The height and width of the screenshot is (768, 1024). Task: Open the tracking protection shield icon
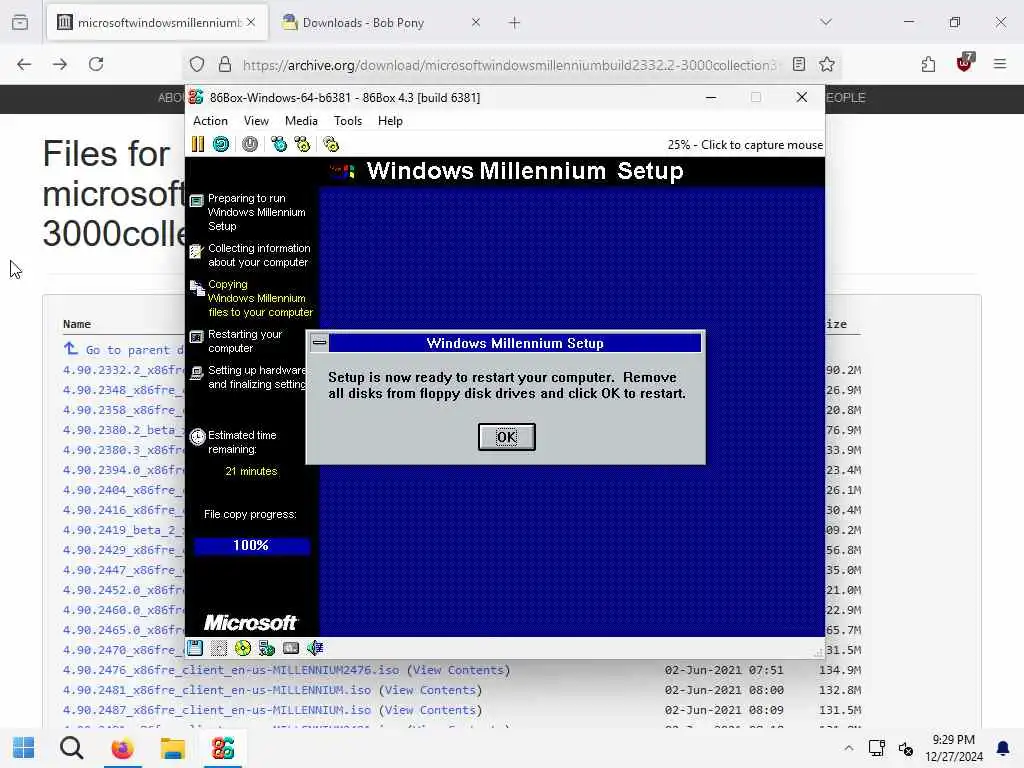pyautogui.click(x=197, y=65)
